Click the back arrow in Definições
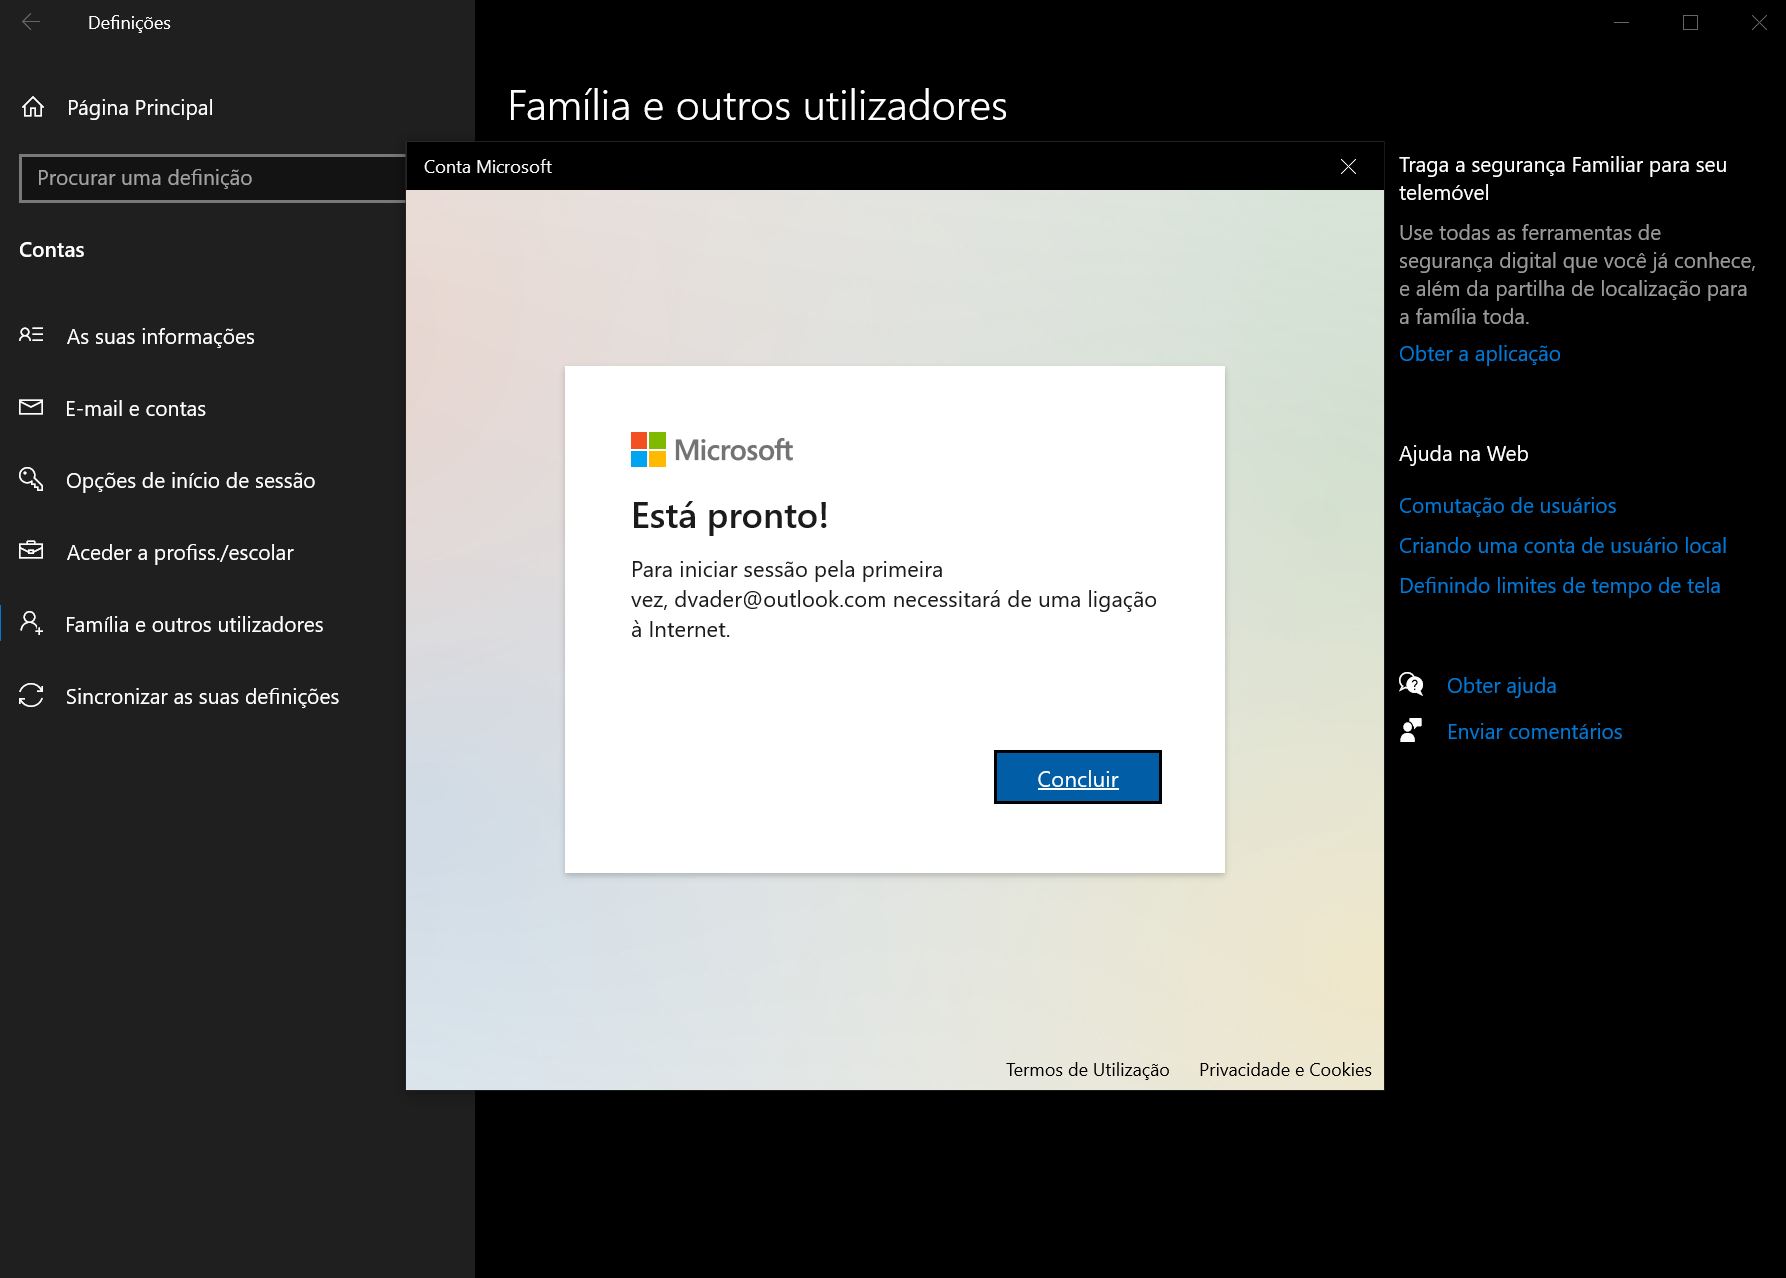The image size is (1786, 1278). (x=31, y=22)
